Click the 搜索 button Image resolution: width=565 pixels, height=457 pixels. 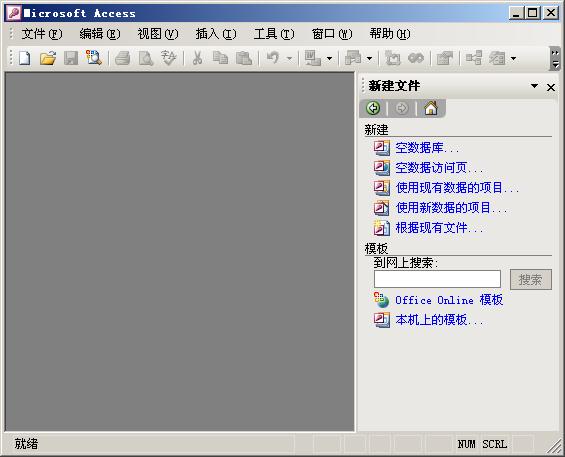(x=530, y=279)
